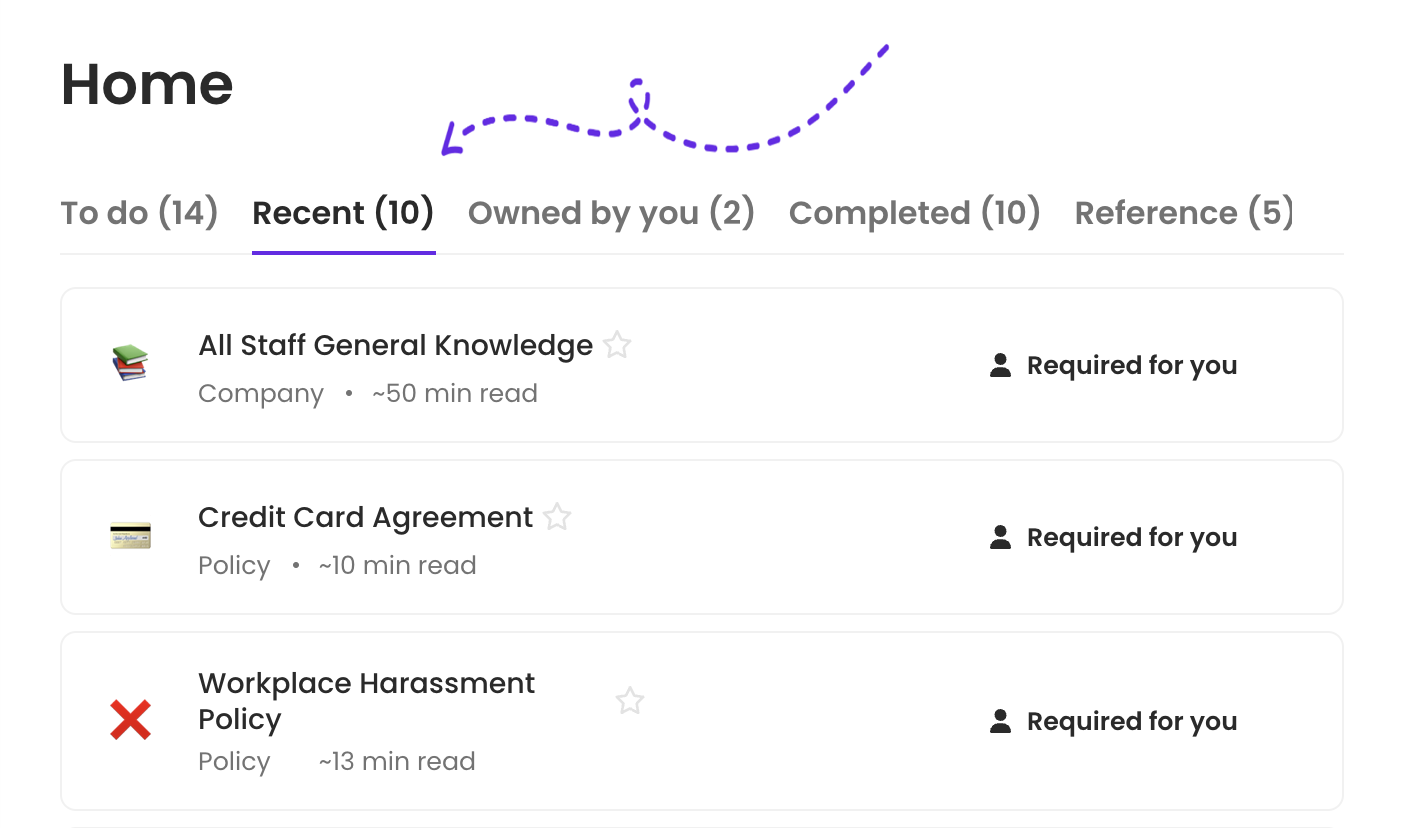The image size is (1418, 828).
Task: Click Required for you on Workplace Harassment Policy
Action: click(1131, 722)
